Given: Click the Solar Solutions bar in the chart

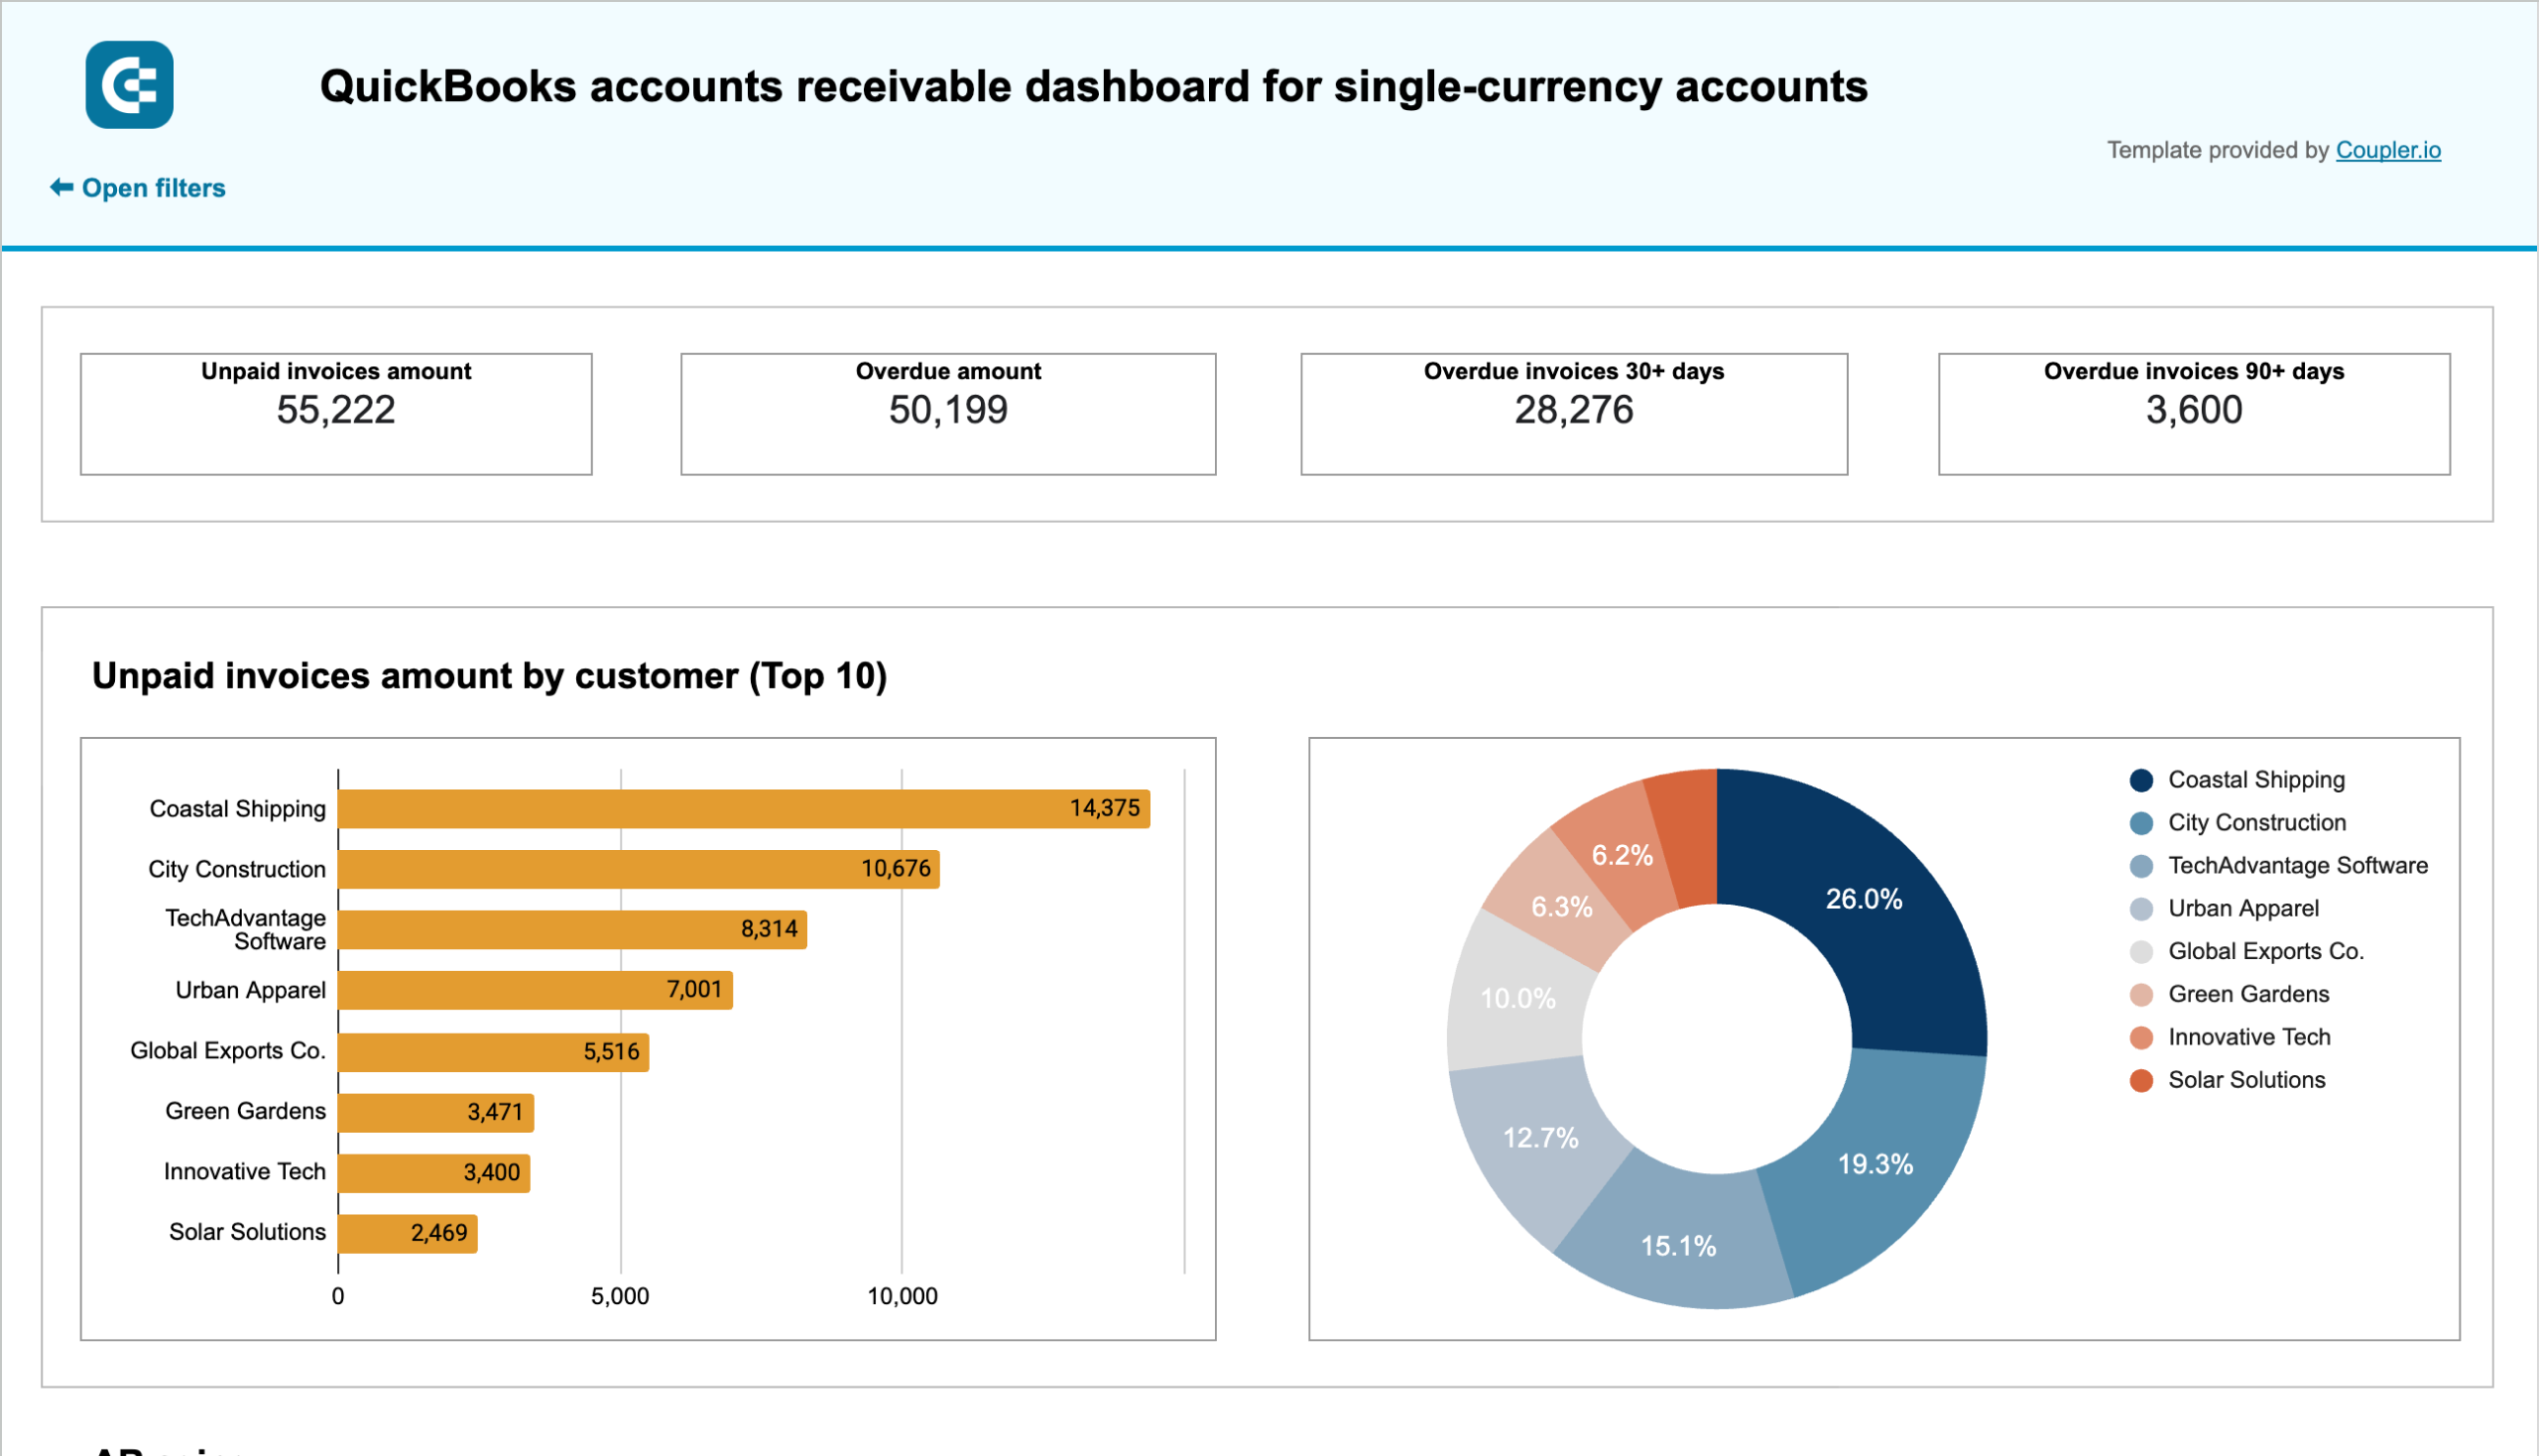Looking at the screenshot, I should click(407, 1232).
